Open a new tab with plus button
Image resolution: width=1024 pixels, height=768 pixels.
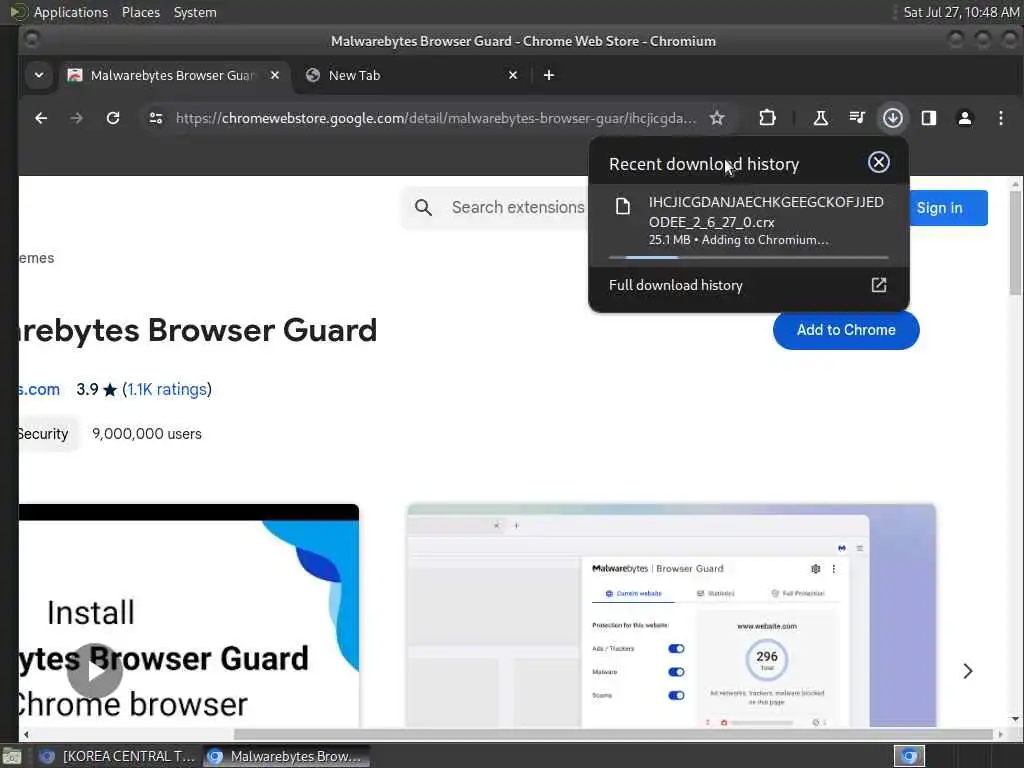tap(549, 75)
